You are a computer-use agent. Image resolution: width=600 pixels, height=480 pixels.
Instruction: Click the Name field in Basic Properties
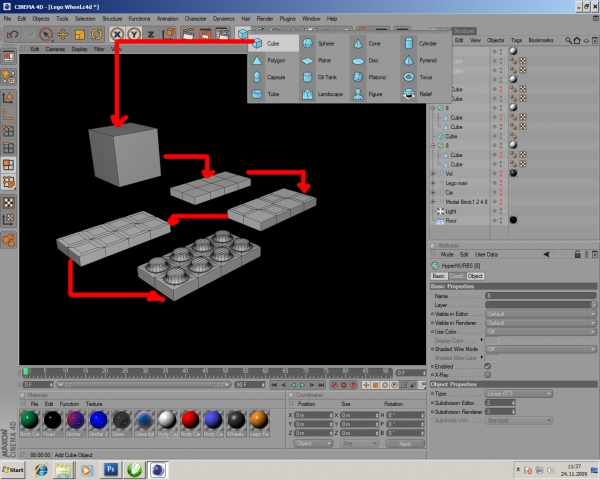point(540,296)
